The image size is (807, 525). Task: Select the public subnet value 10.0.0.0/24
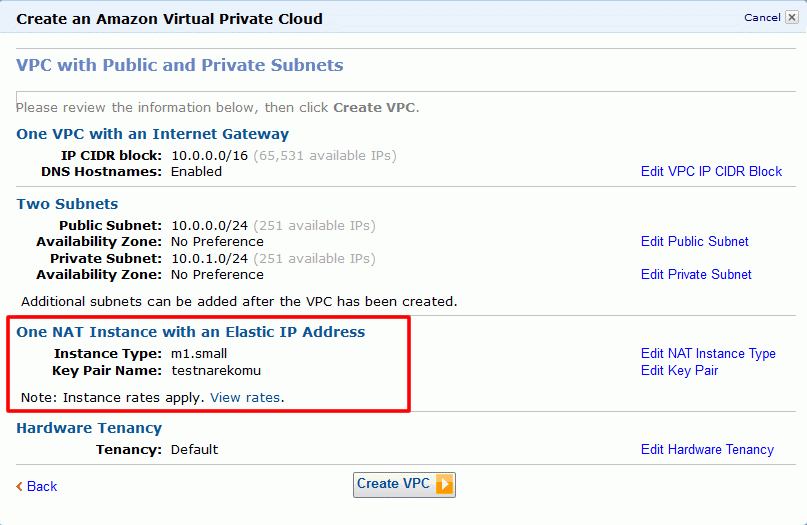point(209,225)
